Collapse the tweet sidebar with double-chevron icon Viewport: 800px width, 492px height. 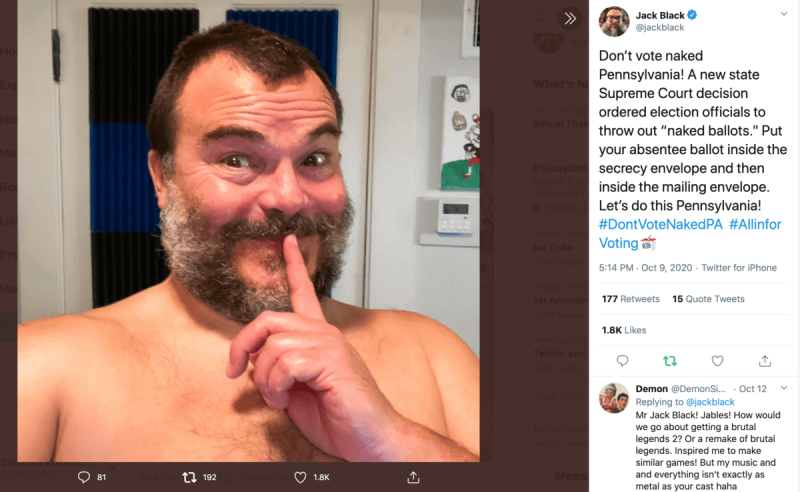570,18
